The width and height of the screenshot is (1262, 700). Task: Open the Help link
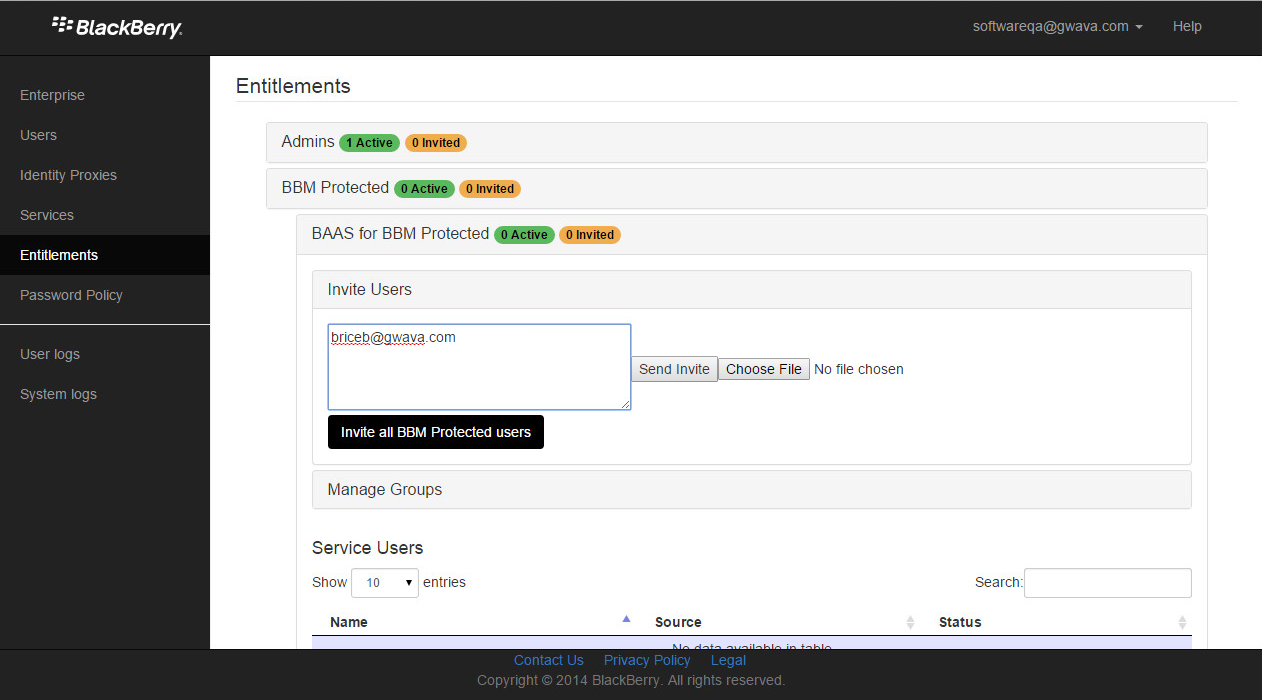pyautogui.click(x=1187, y=27)
